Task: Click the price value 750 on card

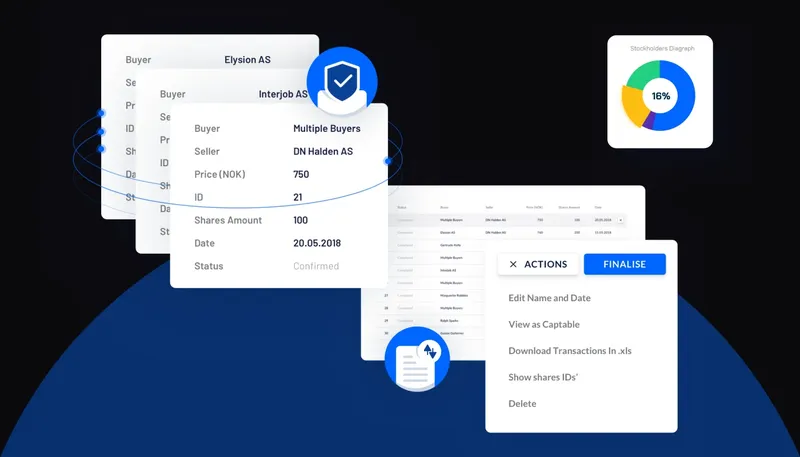Action: point(301,174)
